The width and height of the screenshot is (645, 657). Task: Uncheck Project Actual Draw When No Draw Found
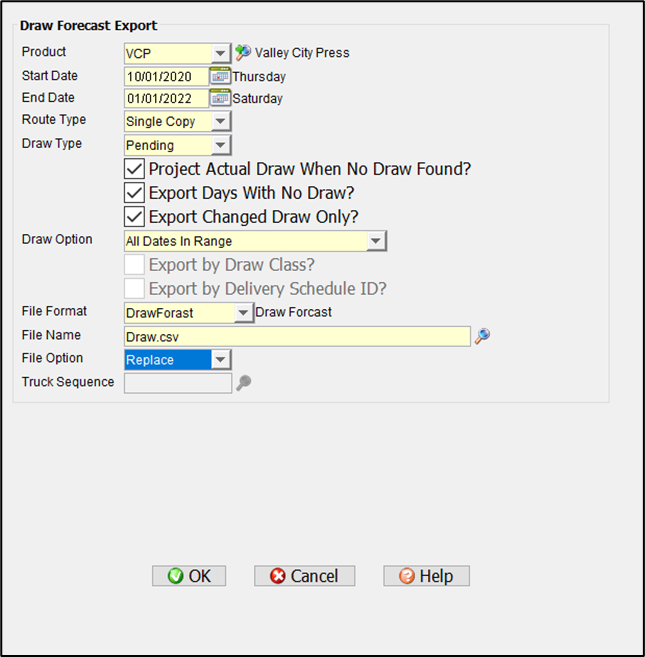(135, 169)
